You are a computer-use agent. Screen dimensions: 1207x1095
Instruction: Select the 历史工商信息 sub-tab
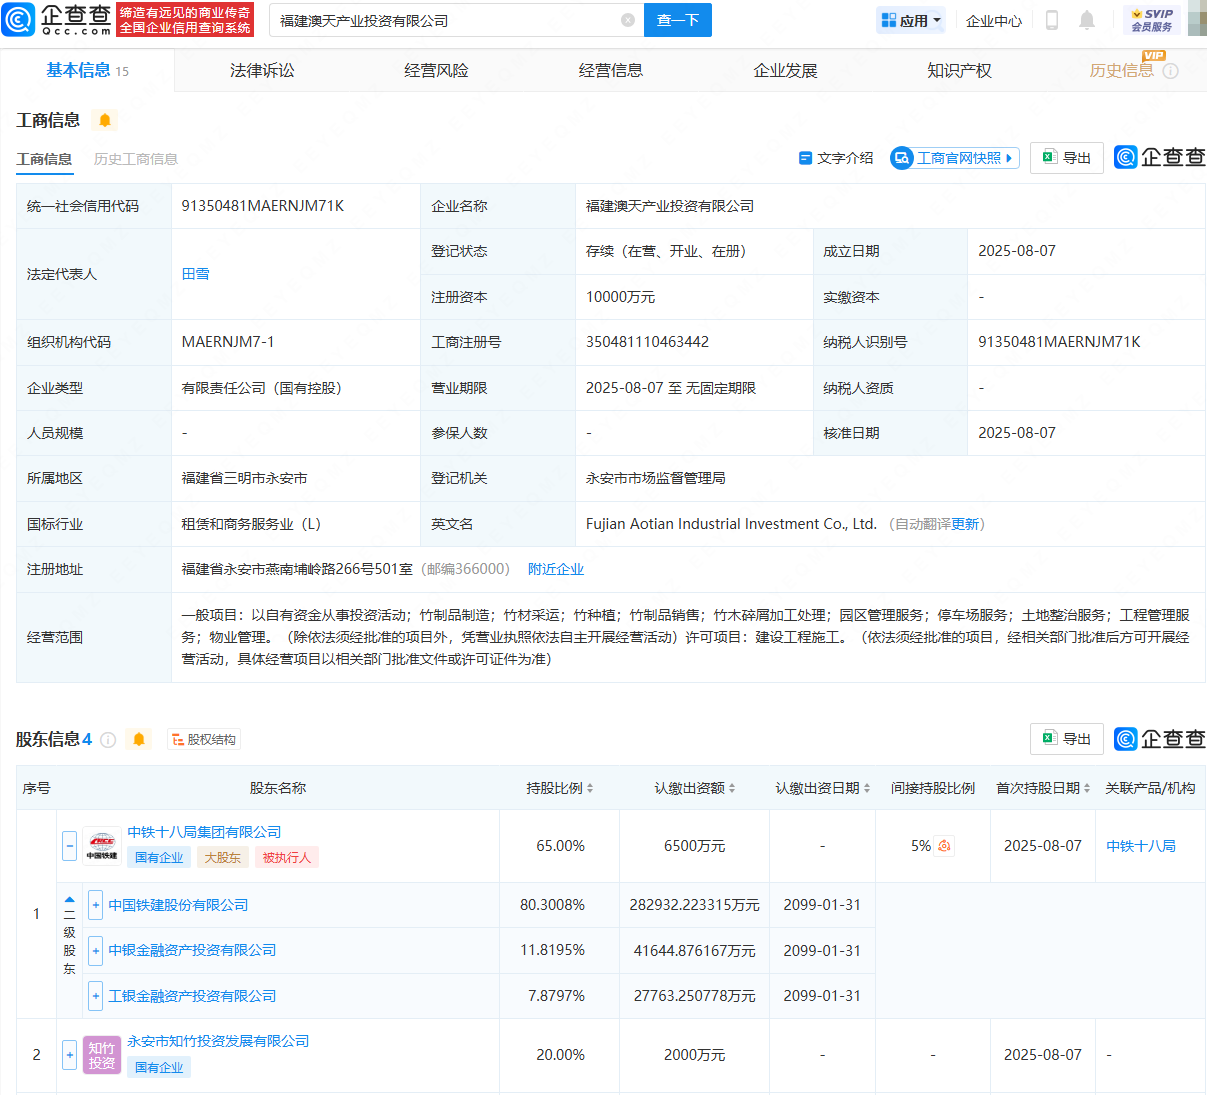(x=136, y=159)
